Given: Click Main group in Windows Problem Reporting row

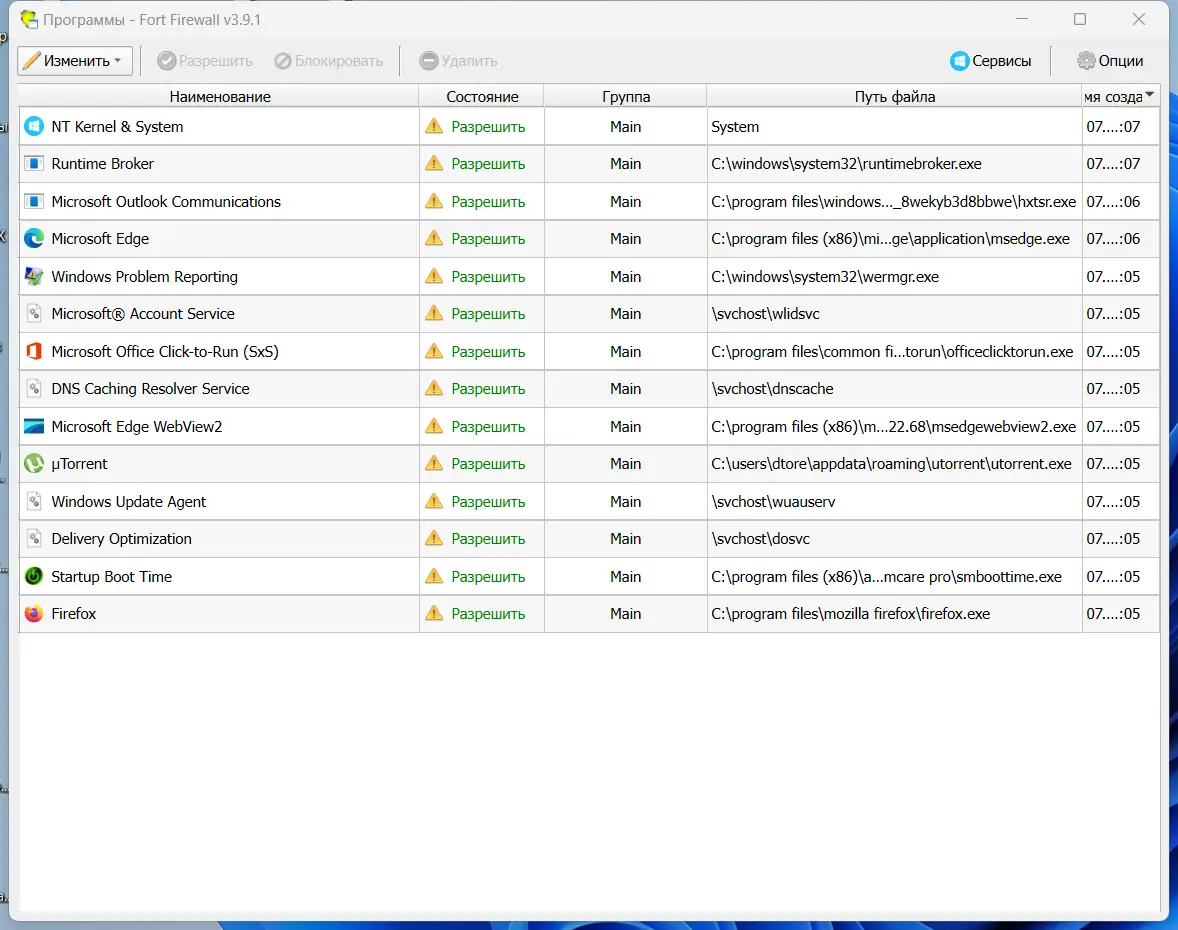Looking at the screenshot, I should [x=625, y=276].
